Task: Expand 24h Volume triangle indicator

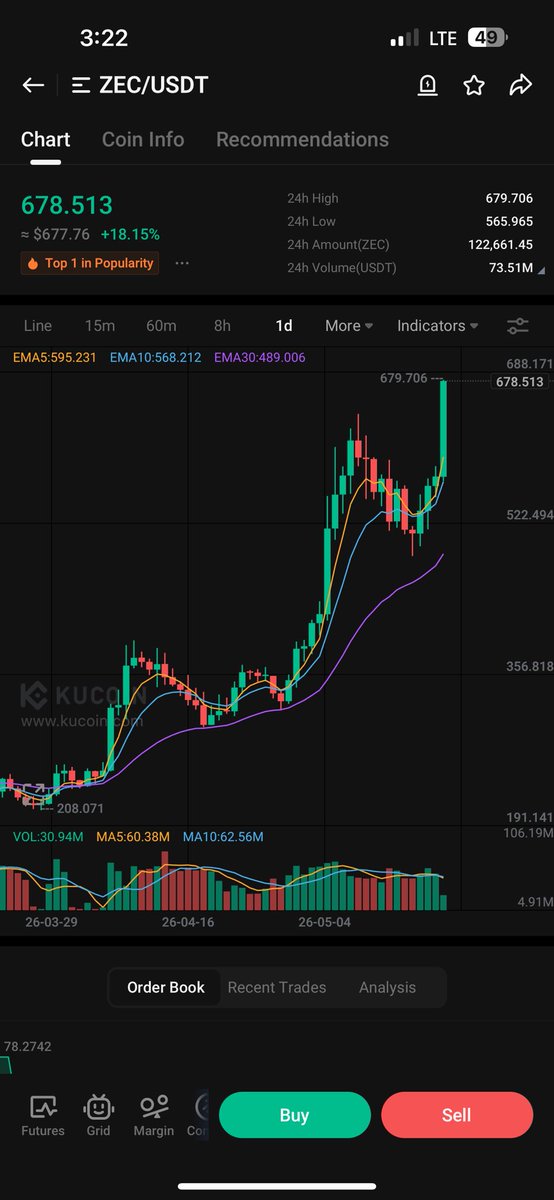Action: click(x=541, y=269)
